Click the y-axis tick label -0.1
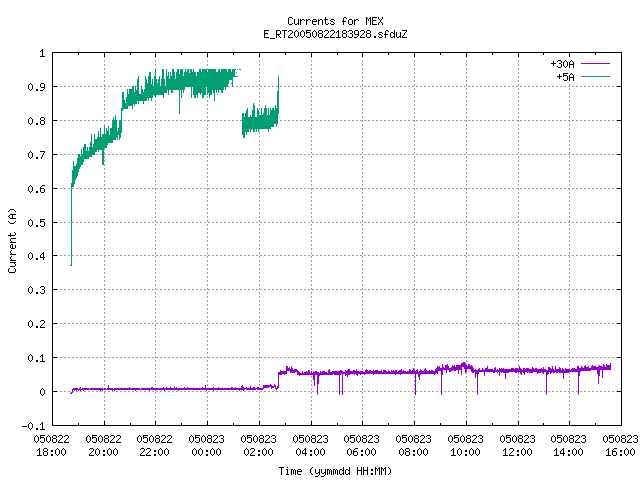 pyautogui.click(x=33, y=426)
